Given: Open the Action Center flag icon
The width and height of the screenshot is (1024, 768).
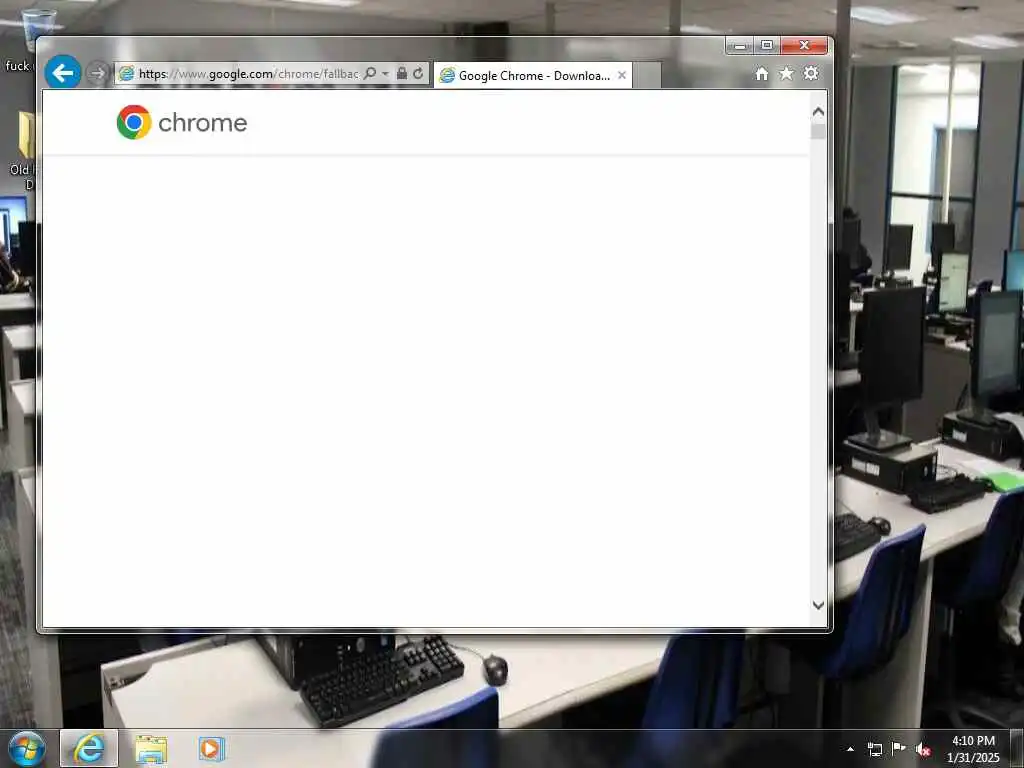Looking at the screenshot, I should click(899, 748).
